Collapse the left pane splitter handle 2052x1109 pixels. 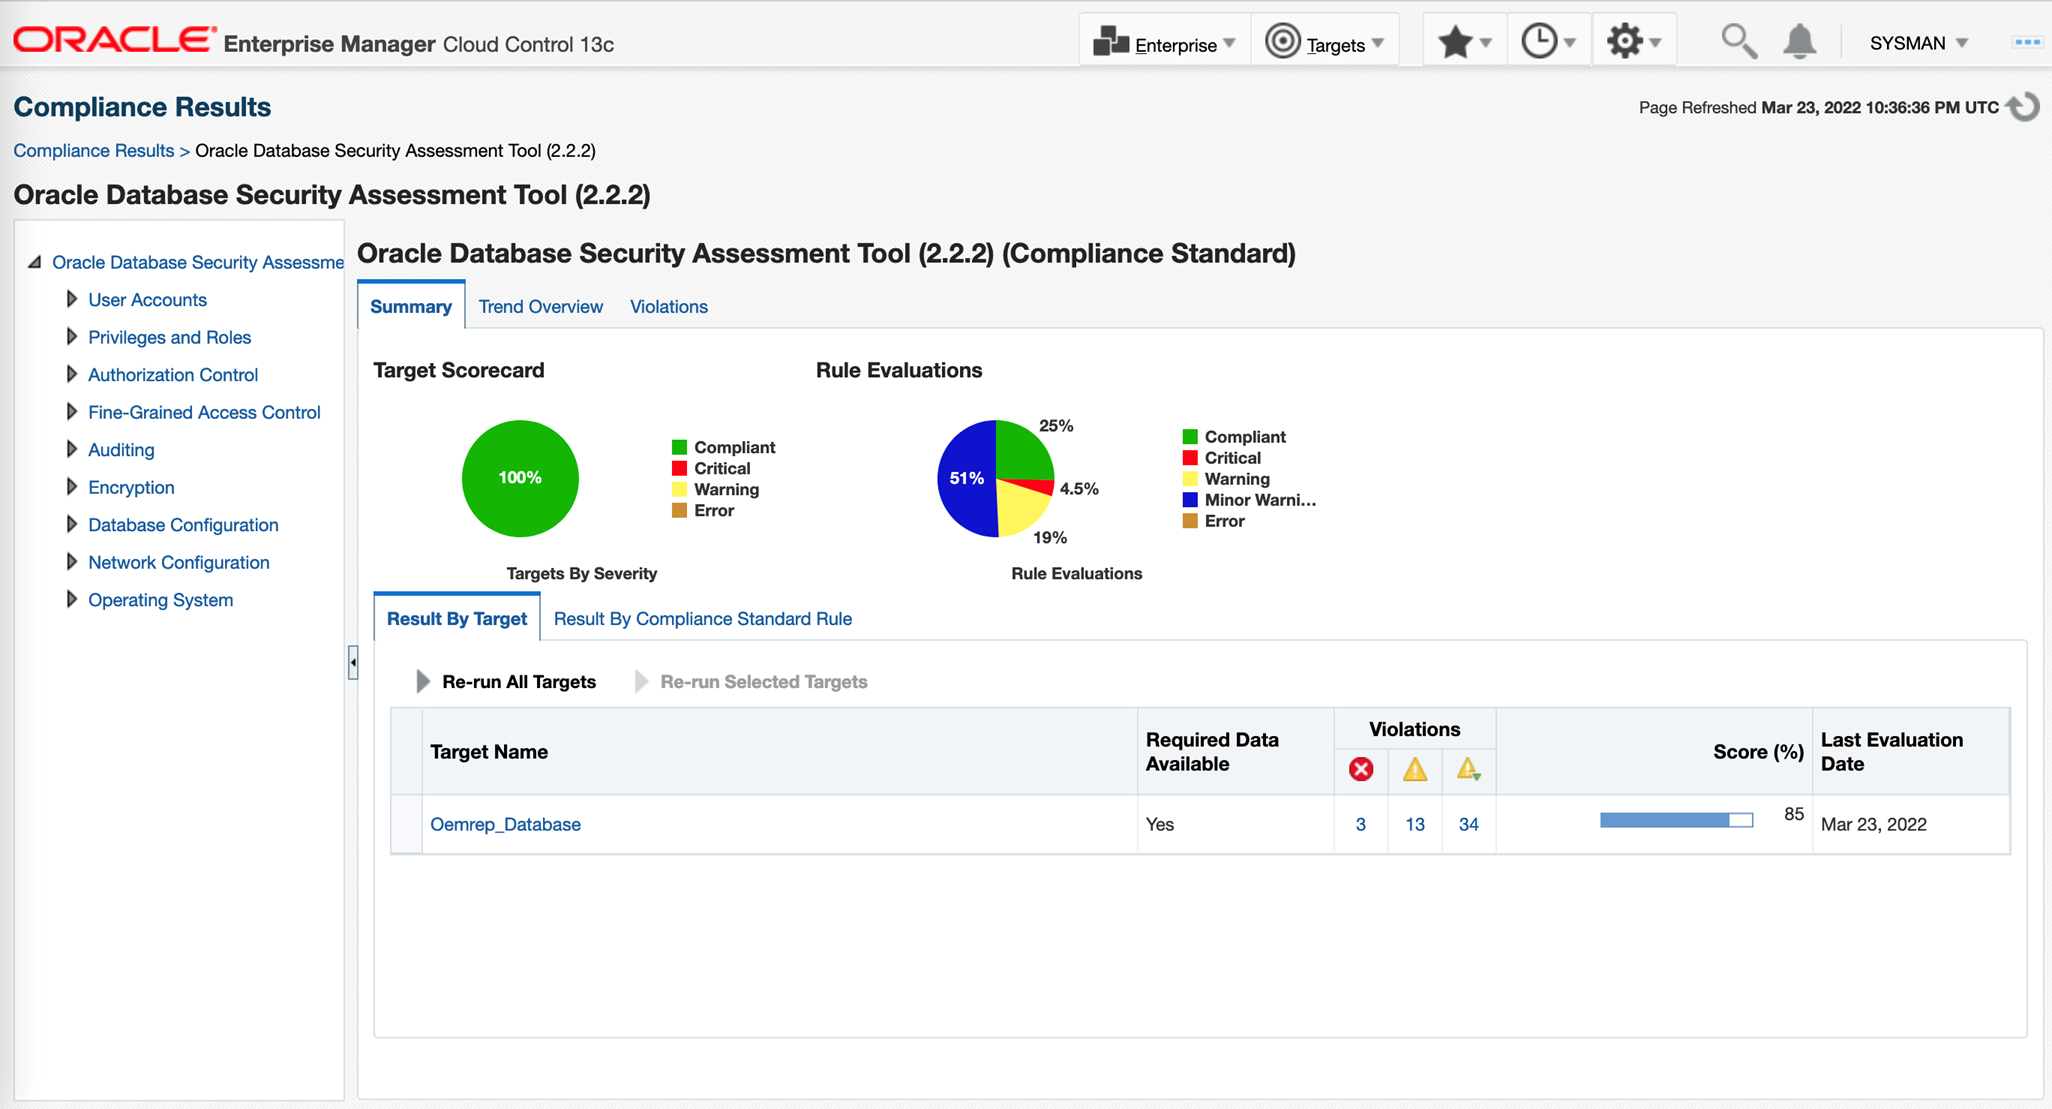pyautogui.click(x=353, y=663)
